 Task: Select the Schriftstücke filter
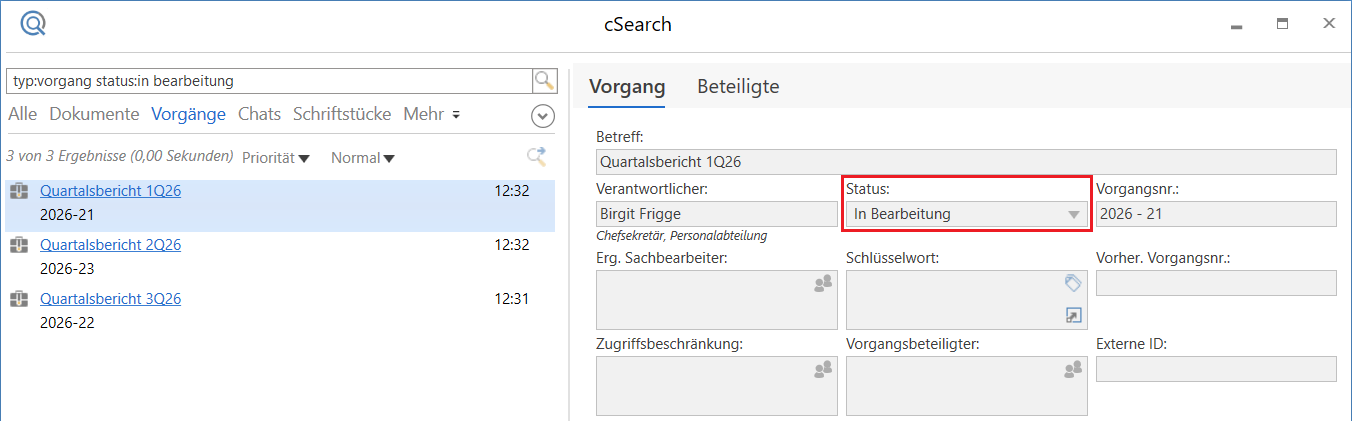[342, 114]
